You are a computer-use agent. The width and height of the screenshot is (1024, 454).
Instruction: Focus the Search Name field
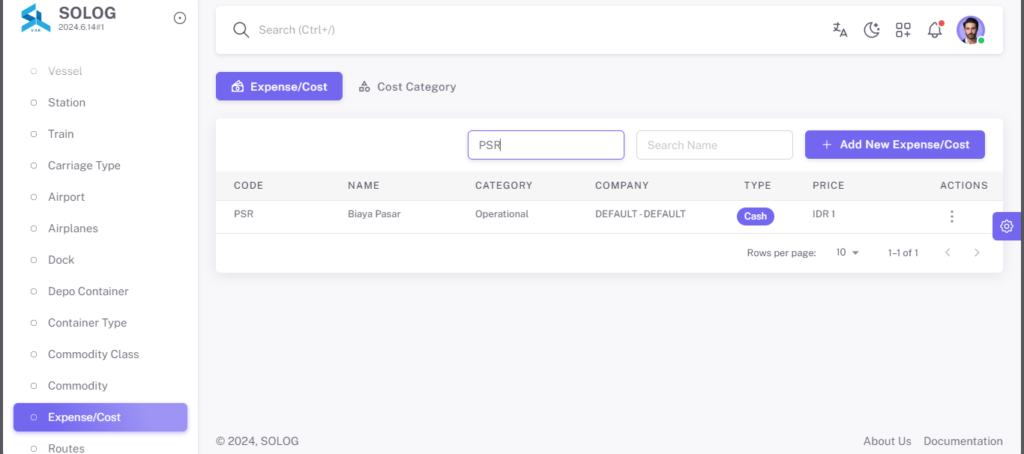714,145
